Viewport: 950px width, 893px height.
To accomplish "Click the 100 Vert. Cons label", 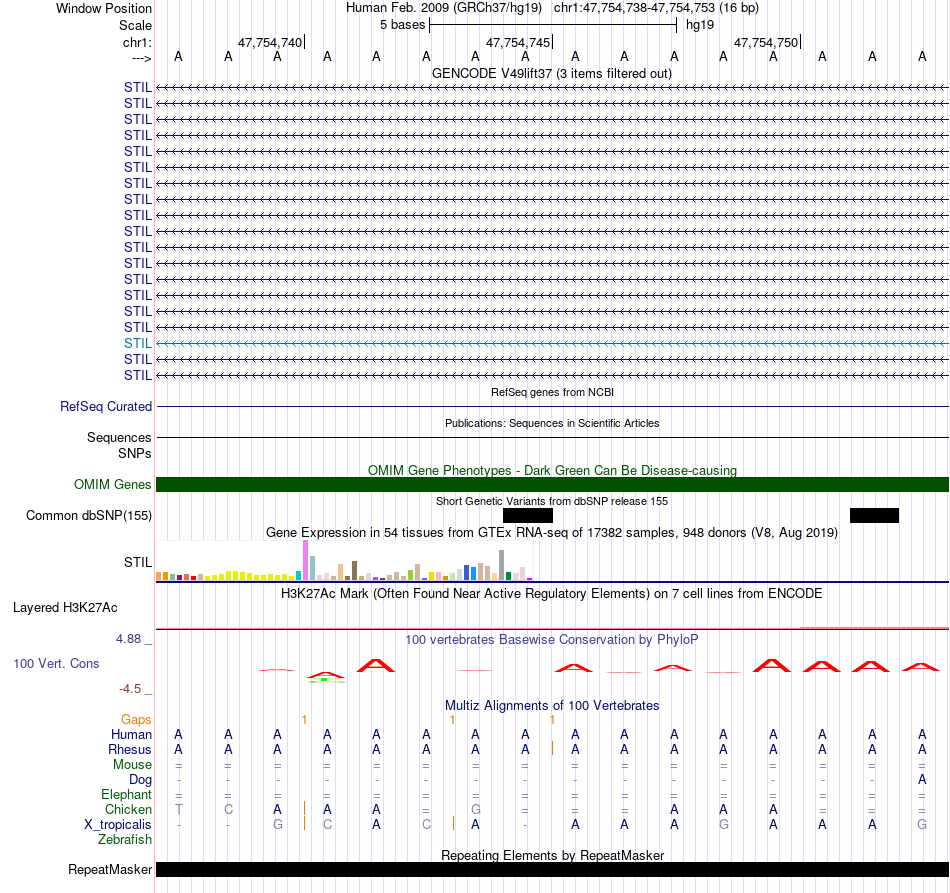I will (x=56, y=663).
